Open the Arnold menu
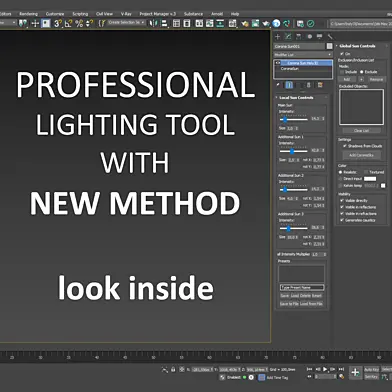Screen dimensions: 392x392 pos(217,14)
